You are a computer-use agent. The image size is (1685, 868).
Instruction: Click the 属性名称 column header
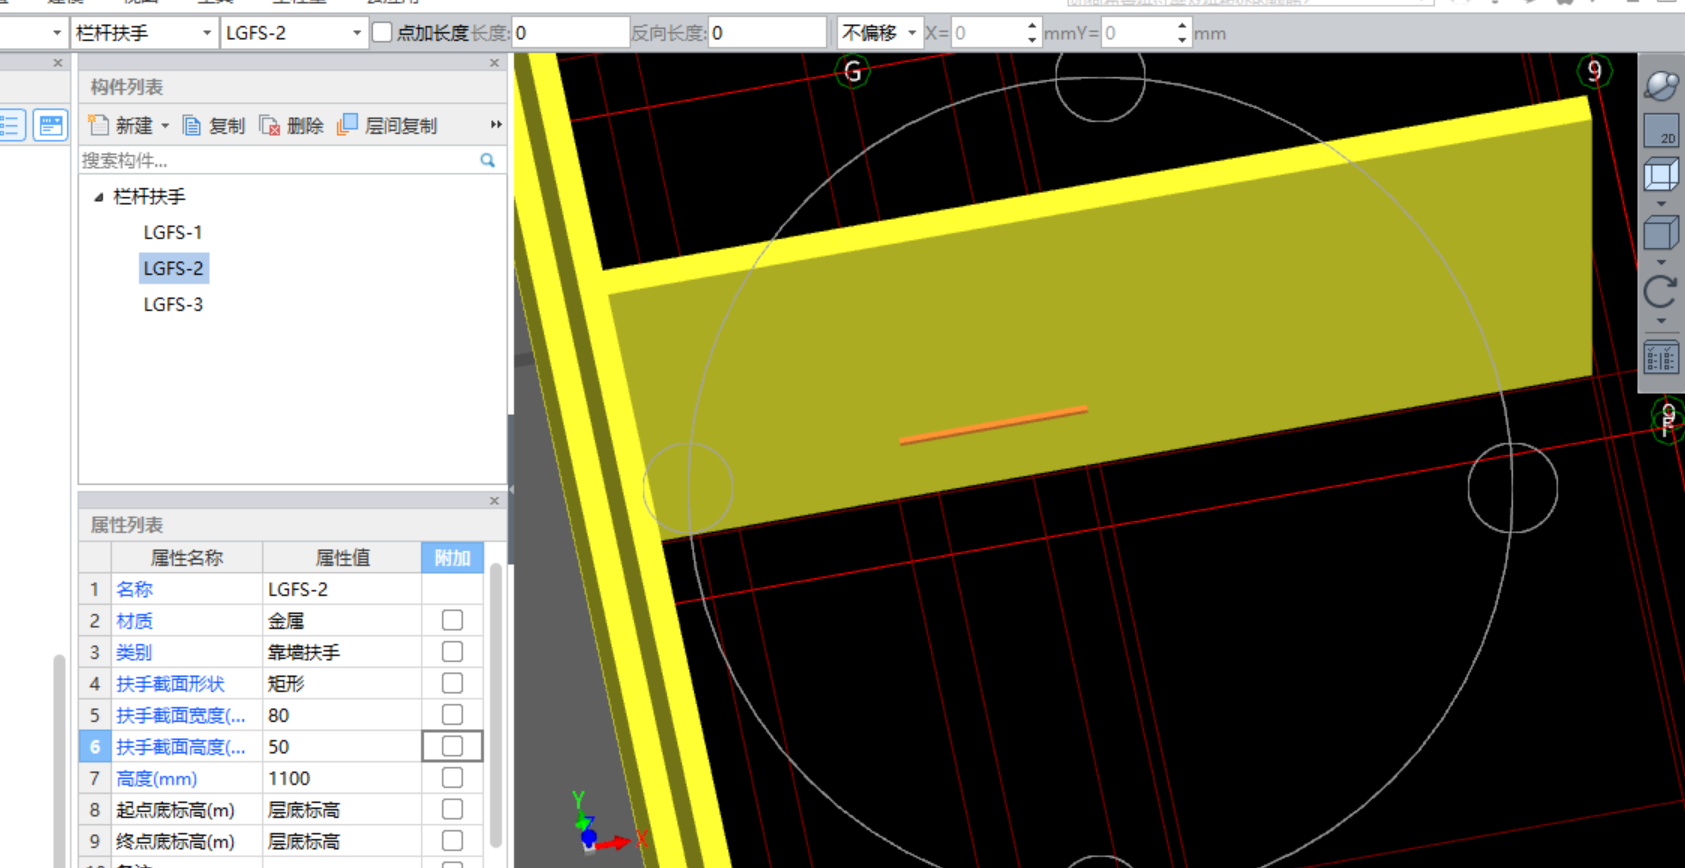[x=186, y=558]
